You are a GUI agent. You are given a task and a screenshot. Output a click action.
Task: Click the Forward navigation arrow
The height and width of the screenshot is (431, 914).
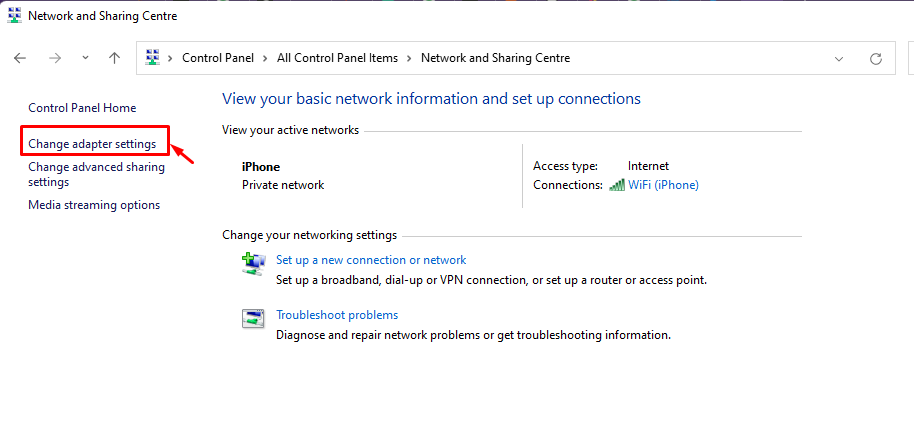pos(55,58)
